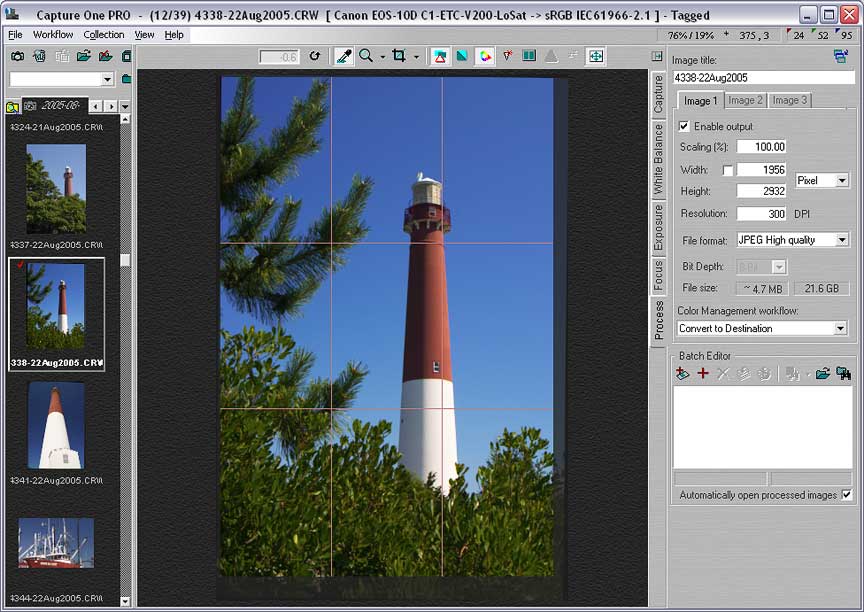This screenshot has width=864, height=612.
Task: Click the teal diagonal square toolbar icon
Action: click(x=462, y=56)
